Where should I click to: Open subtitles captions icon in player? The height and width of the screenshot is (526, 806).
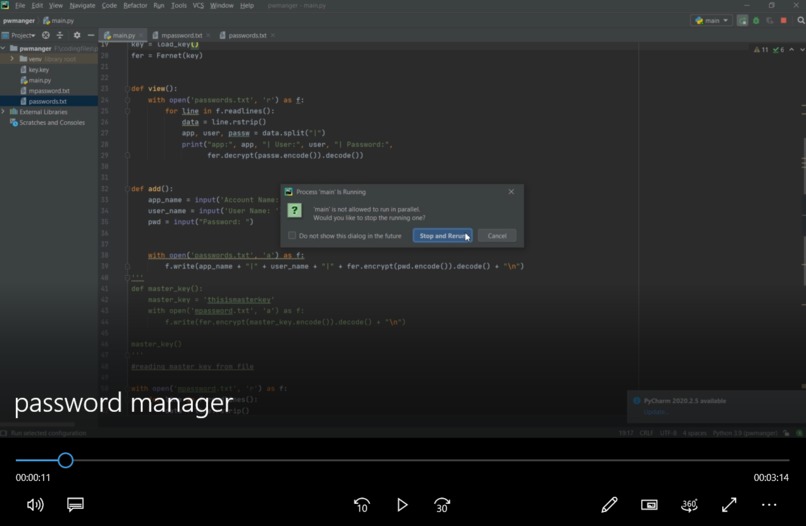pos(75,504)
